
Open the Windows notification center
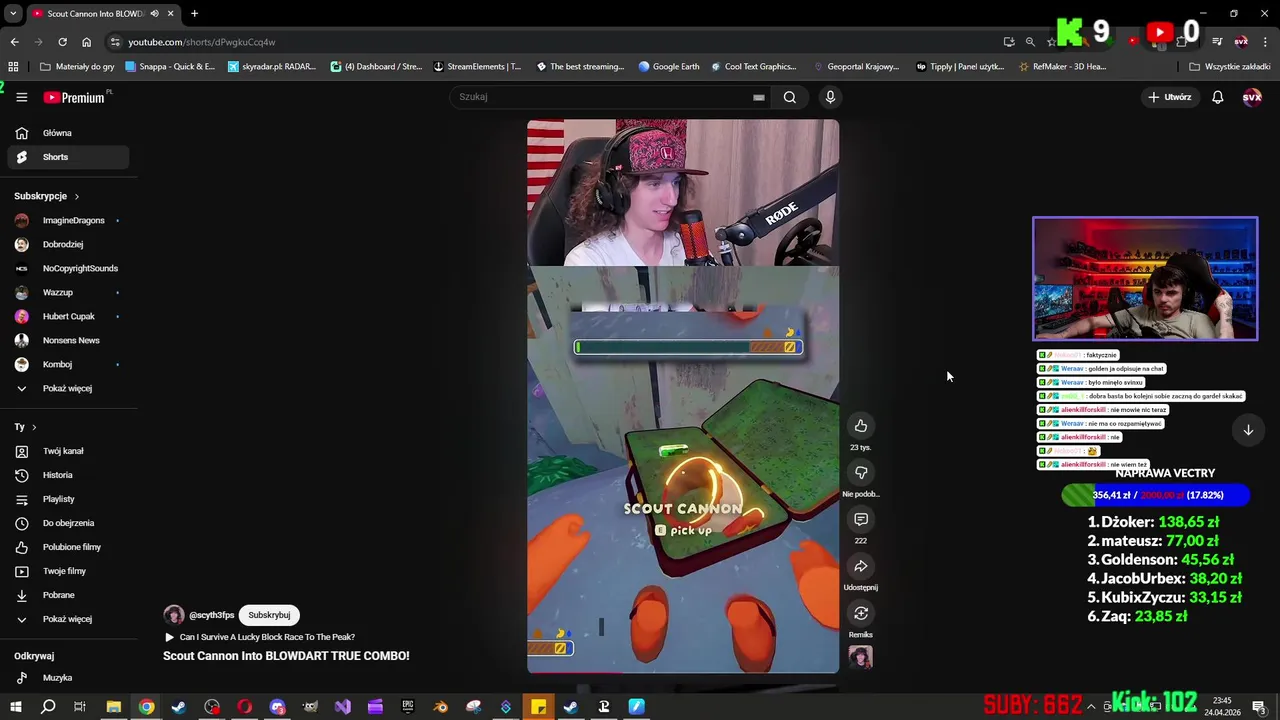pyautogui.click(x=1259, y=707)
